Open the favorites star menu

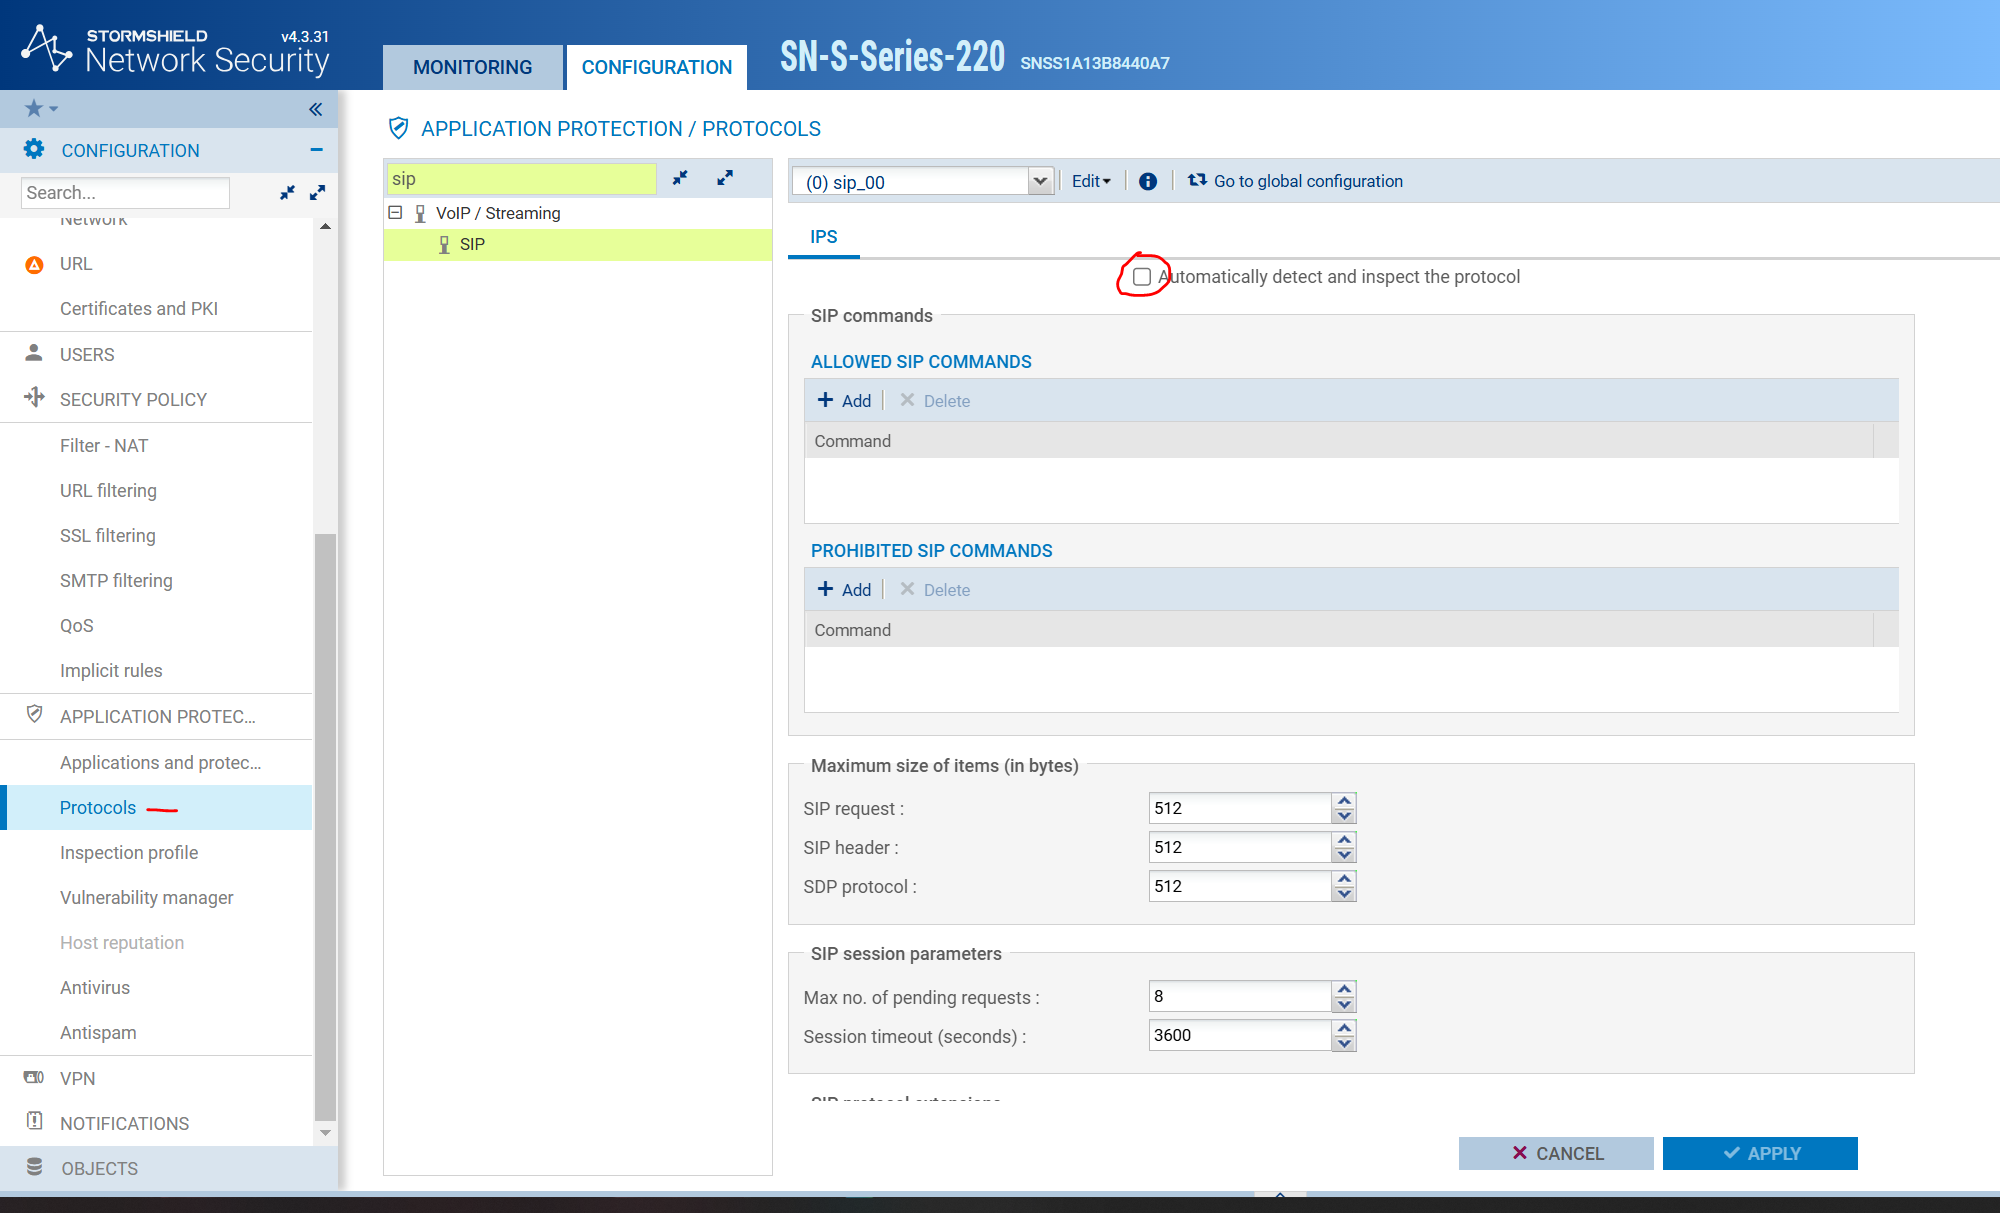point(41,109)
